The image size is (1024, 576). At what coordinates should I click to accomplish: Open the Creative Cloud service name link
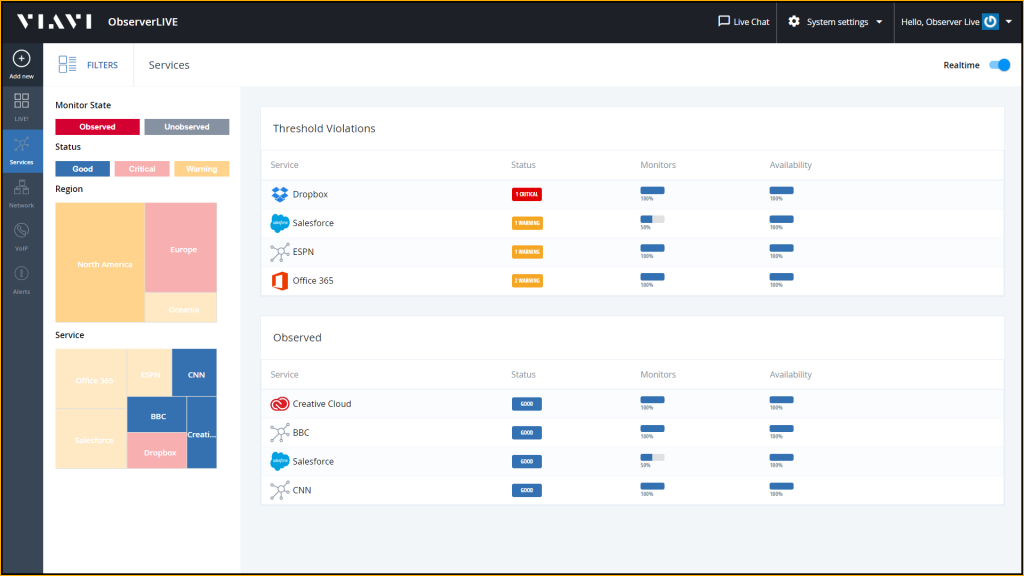tap(322, 404)
